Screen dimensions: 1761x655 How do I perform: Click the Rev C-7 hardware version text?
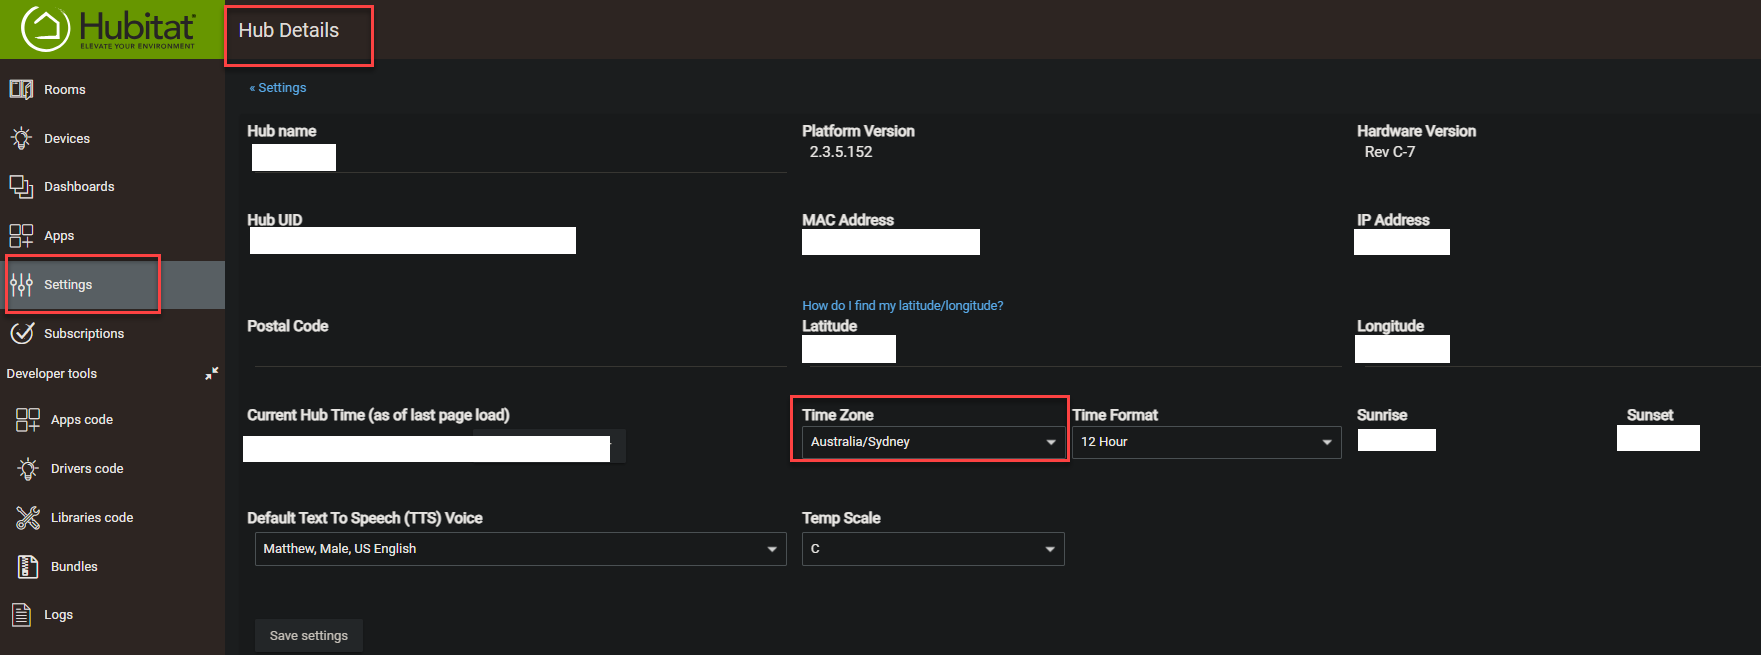(1390, 152)
